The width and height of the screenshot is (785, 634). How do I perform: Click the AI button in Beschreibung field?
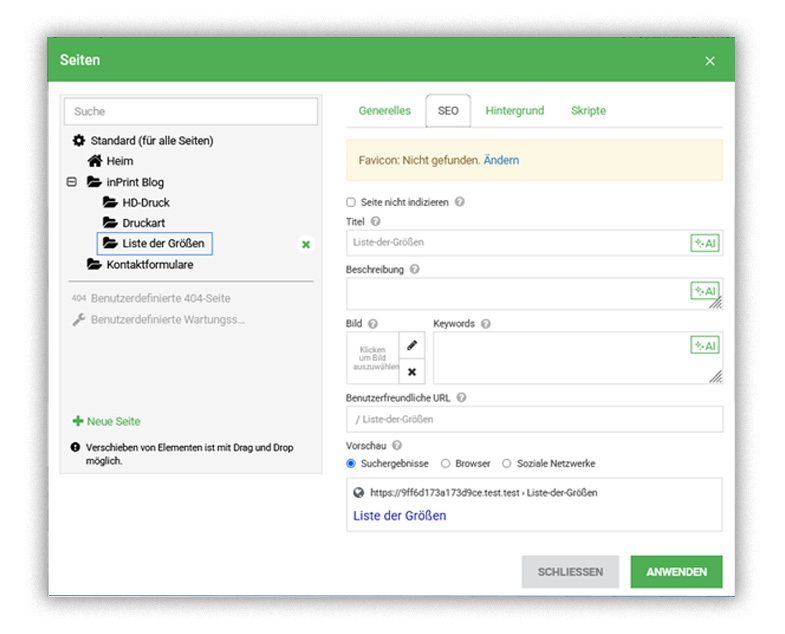click(705, 291)
